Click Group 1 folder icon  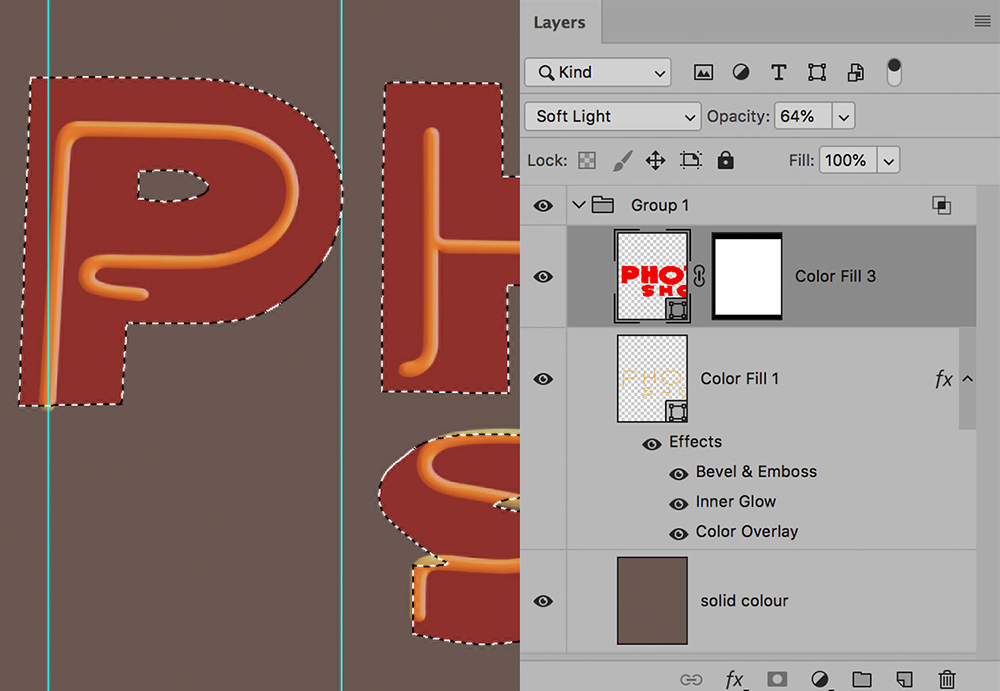(x=603, y=205)
